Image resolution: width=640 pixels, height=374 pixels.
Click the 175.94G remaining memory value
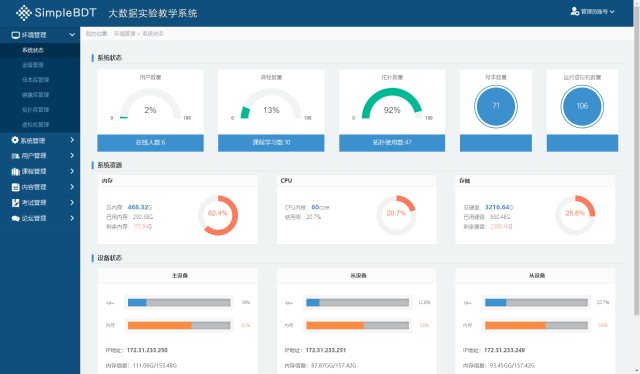coord(142,227)
